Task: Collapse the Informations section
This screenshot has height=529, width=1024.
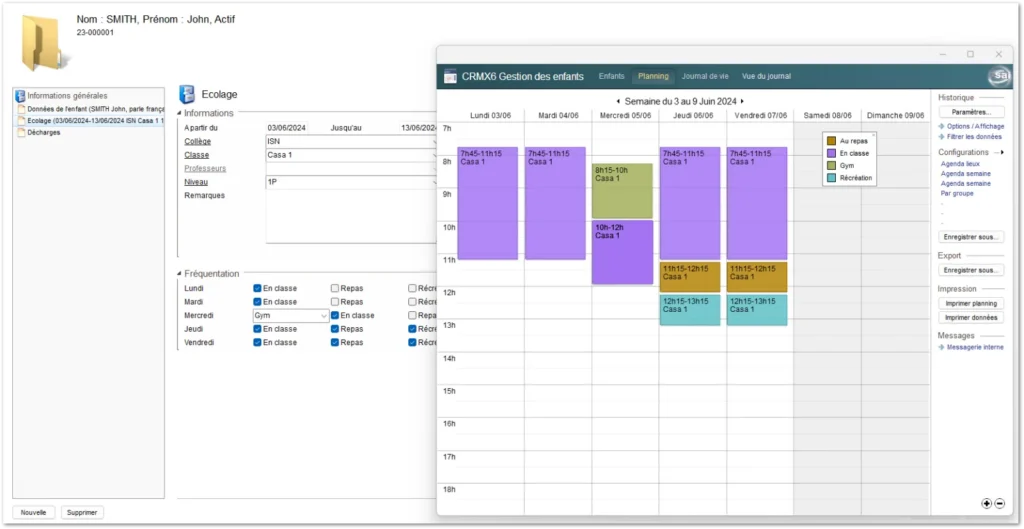Action: 180,114
